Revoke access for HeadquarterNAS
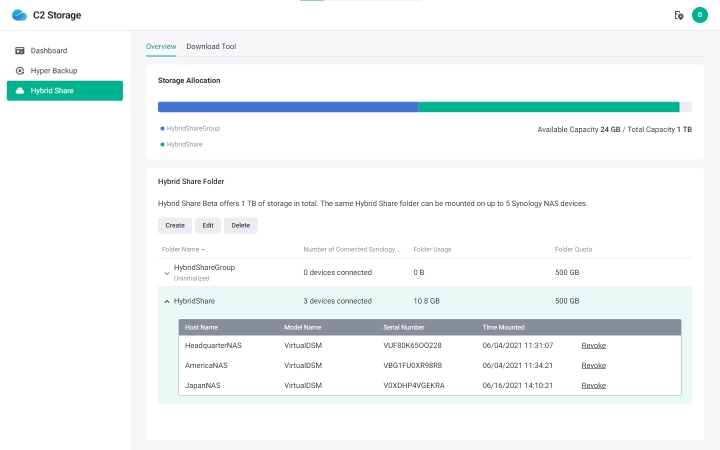720x450 pixels. coord(593,345)
